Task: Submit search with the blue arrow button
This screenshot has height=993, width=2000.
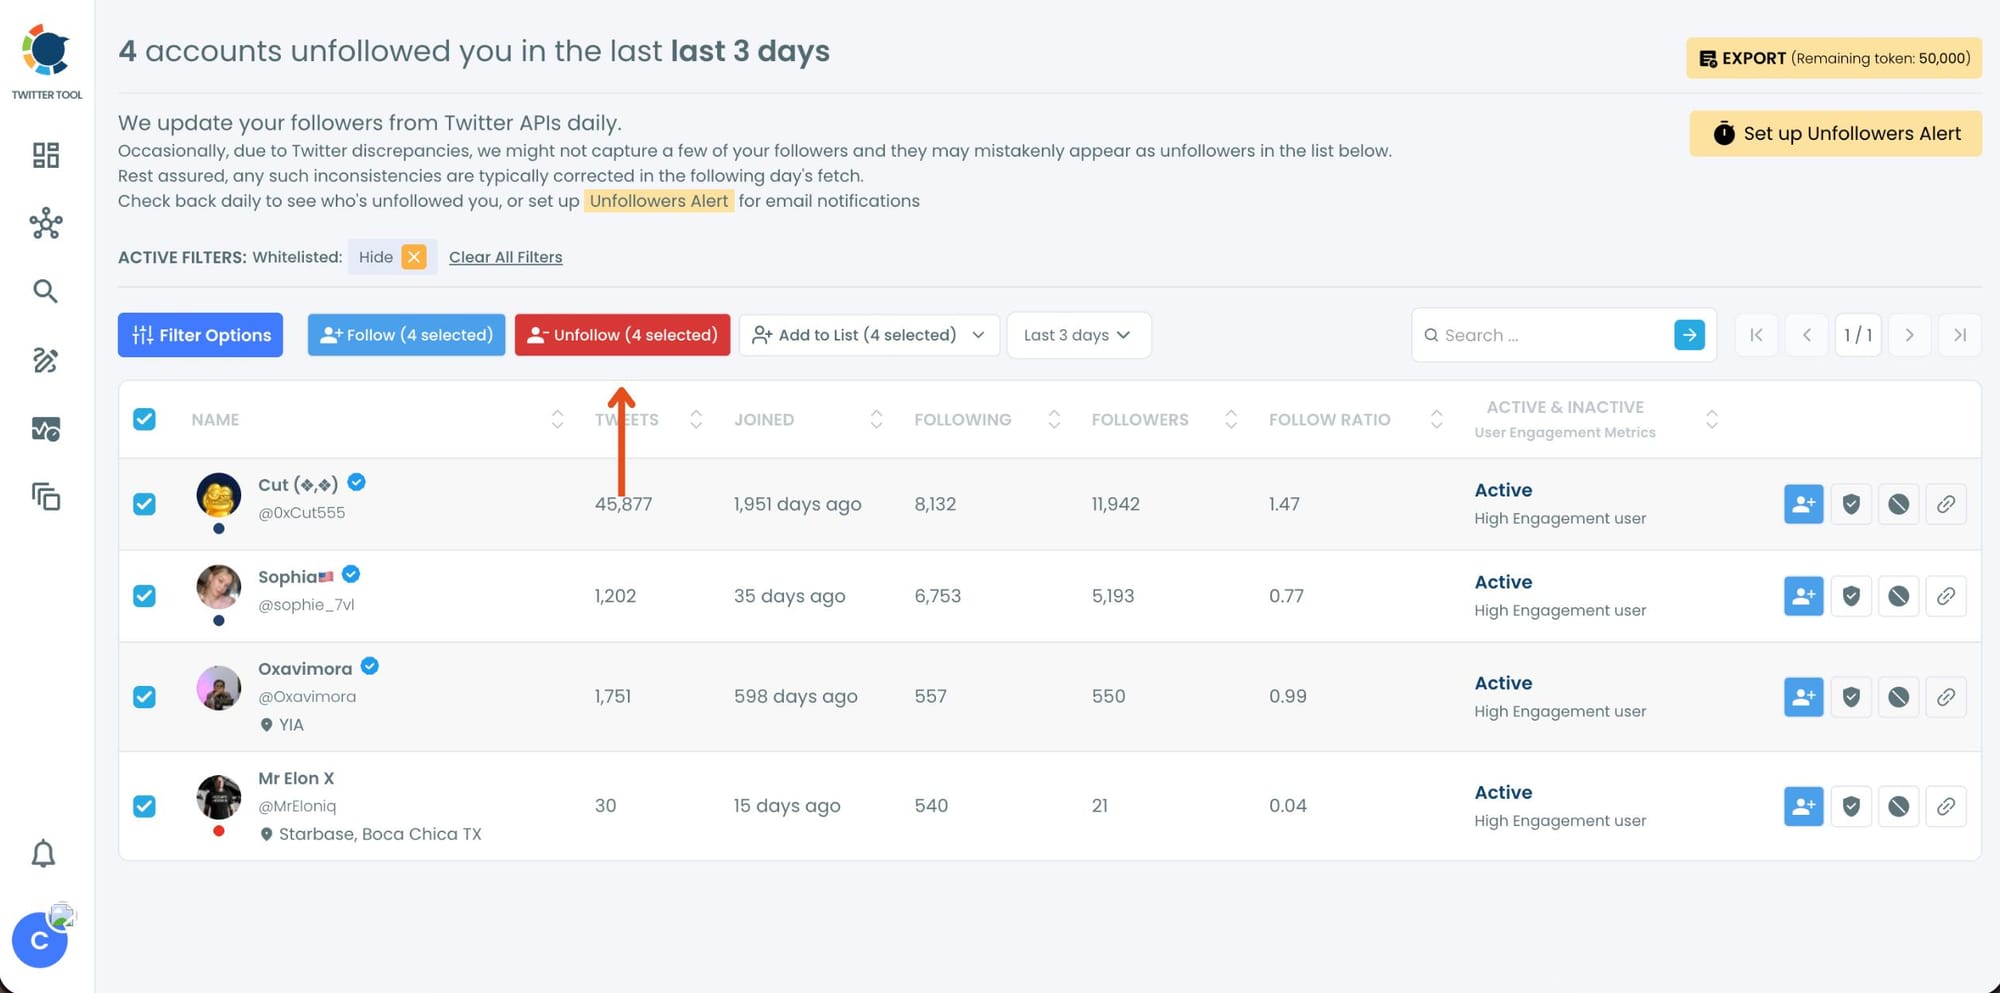Action: pyautogui.click(x=1689, y=335)
